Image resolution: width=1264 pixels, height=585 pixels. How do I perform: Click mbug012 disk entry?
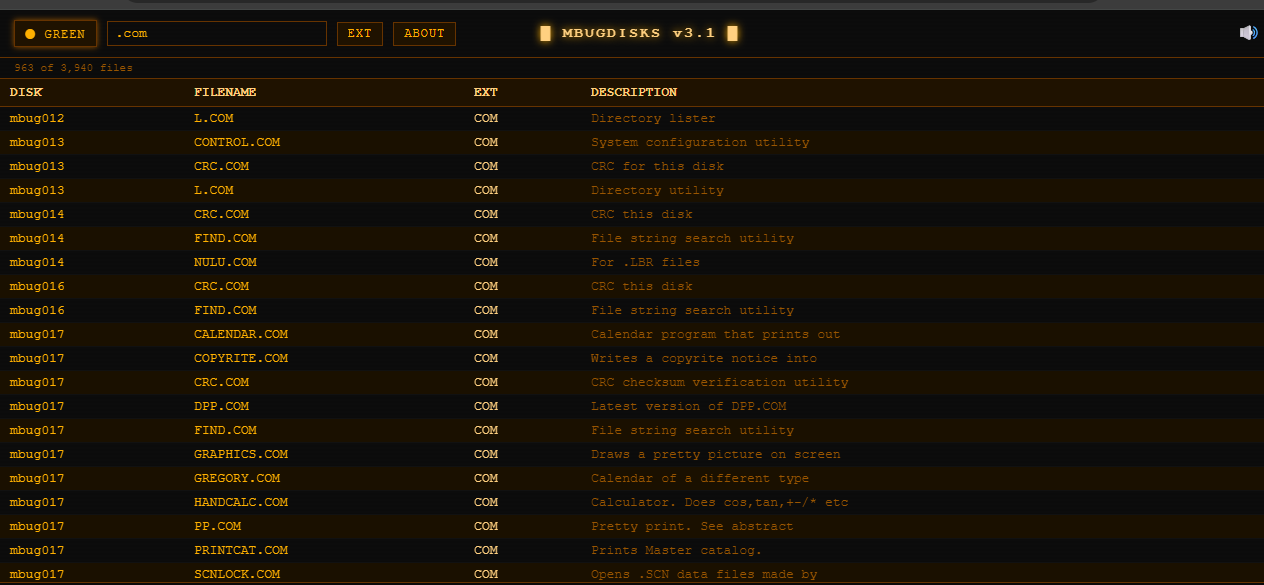(37, 118)
